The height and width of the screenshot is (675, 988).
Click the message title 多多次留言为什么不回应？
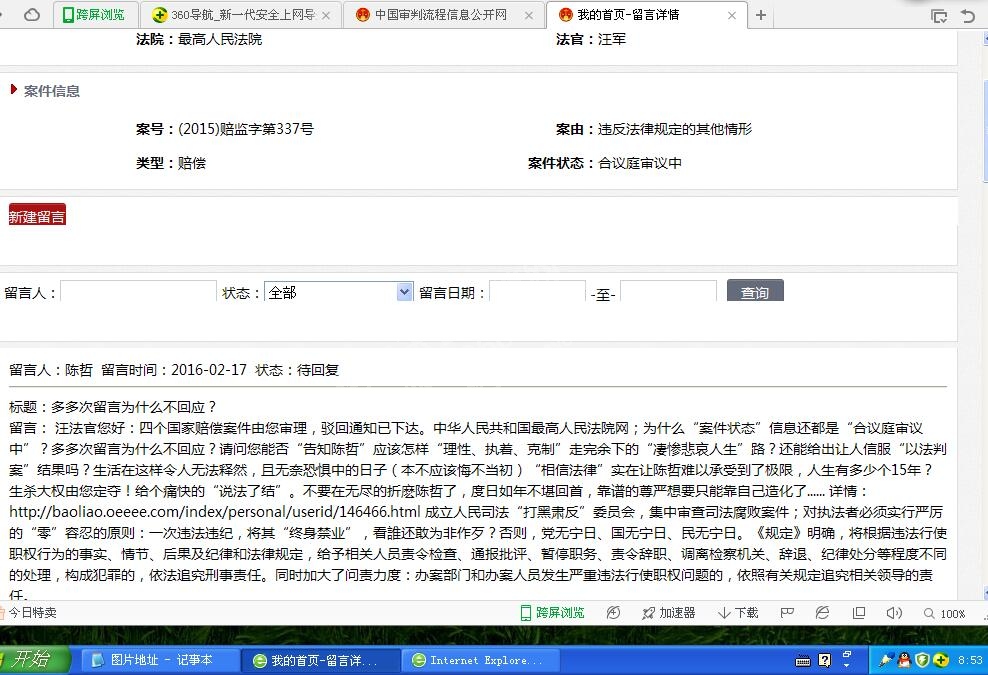134,407
